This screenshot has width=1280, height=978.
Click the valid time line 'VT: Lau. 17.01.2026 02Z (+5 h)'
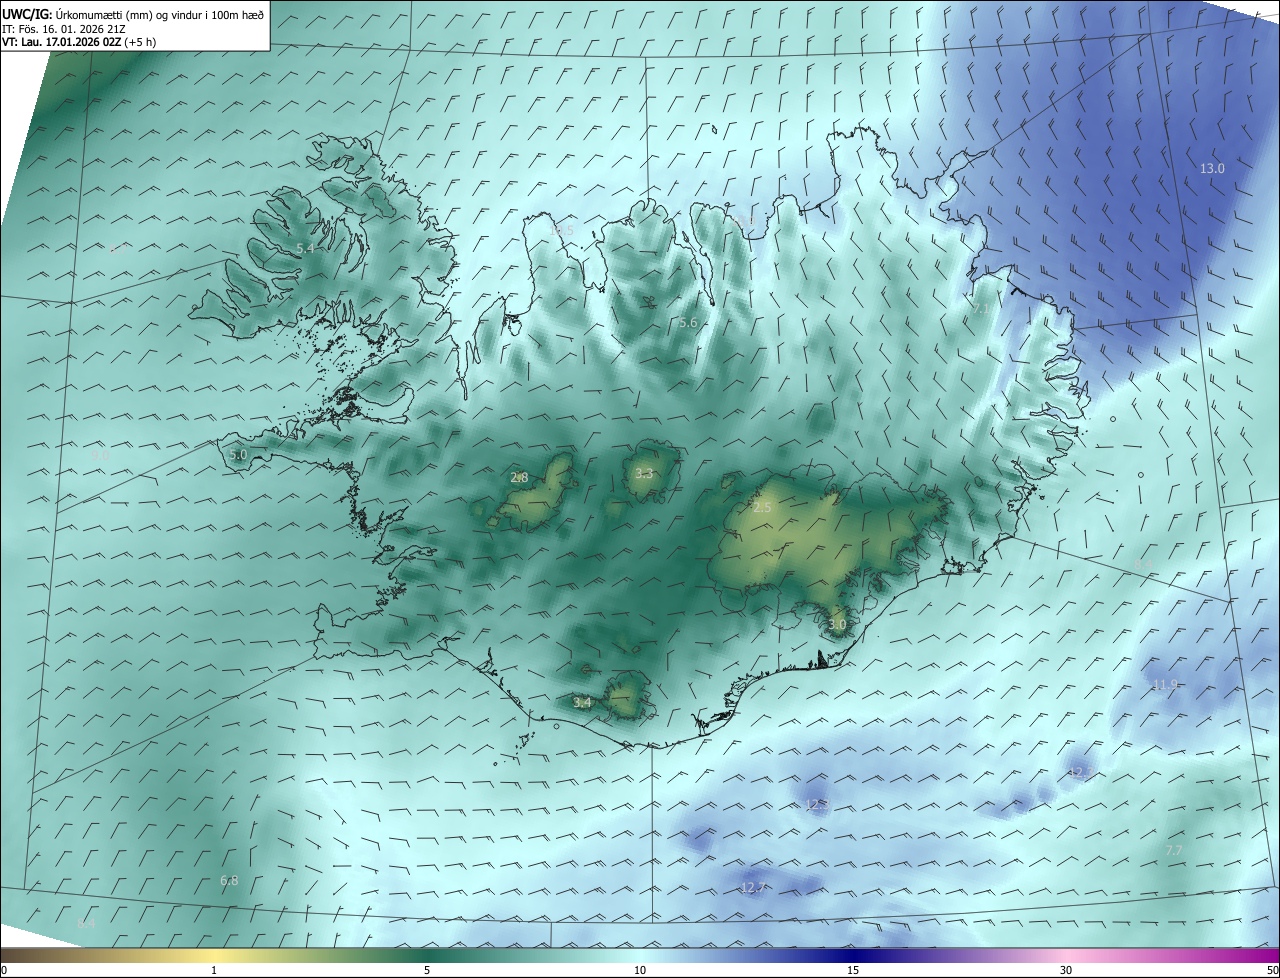[x=78, y=42]
